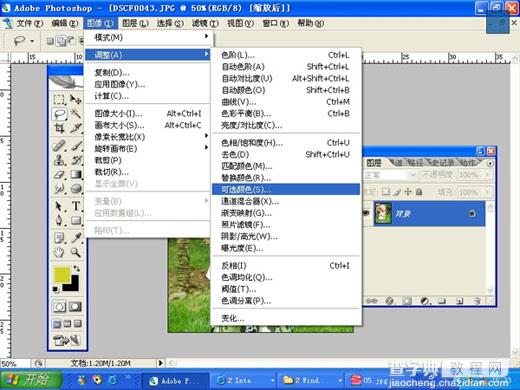This screenshot has width=520, height=390.
Task: Select the Healing Brush tool
Action: (x=59, y=146)
